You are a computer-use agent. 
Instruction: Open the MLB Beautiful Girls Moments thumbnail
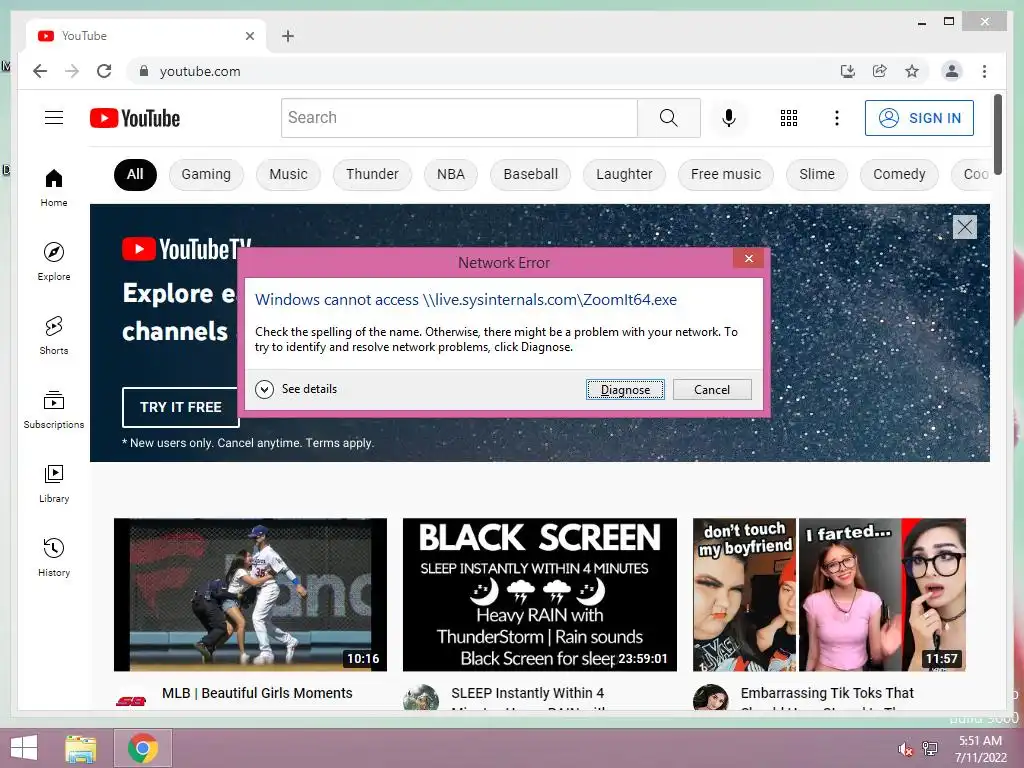pyautogui.click(x=250, y=594)
